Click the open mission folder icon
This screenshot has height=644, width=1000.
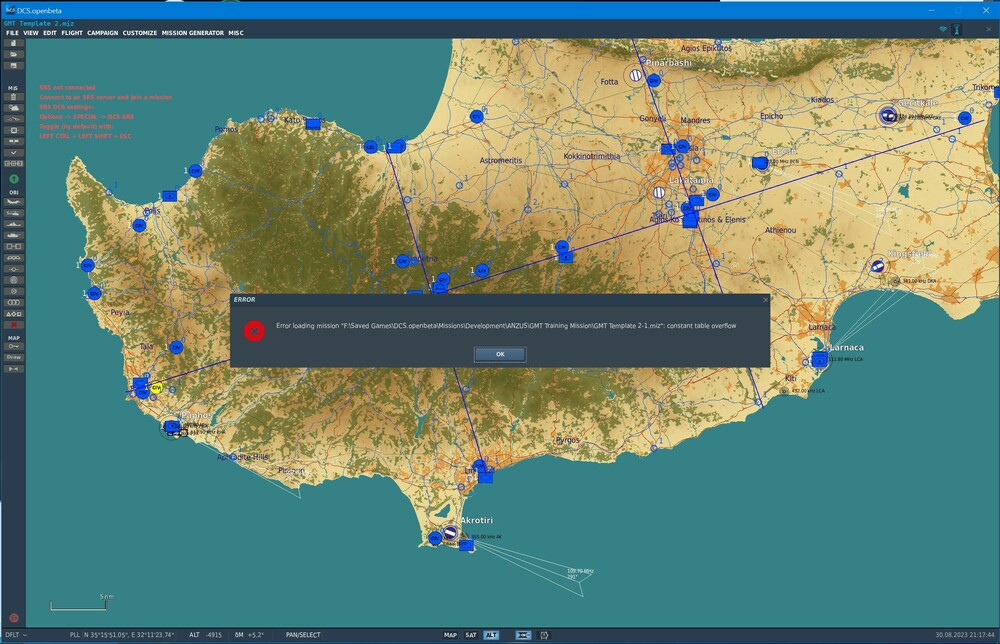coord(14,54)
